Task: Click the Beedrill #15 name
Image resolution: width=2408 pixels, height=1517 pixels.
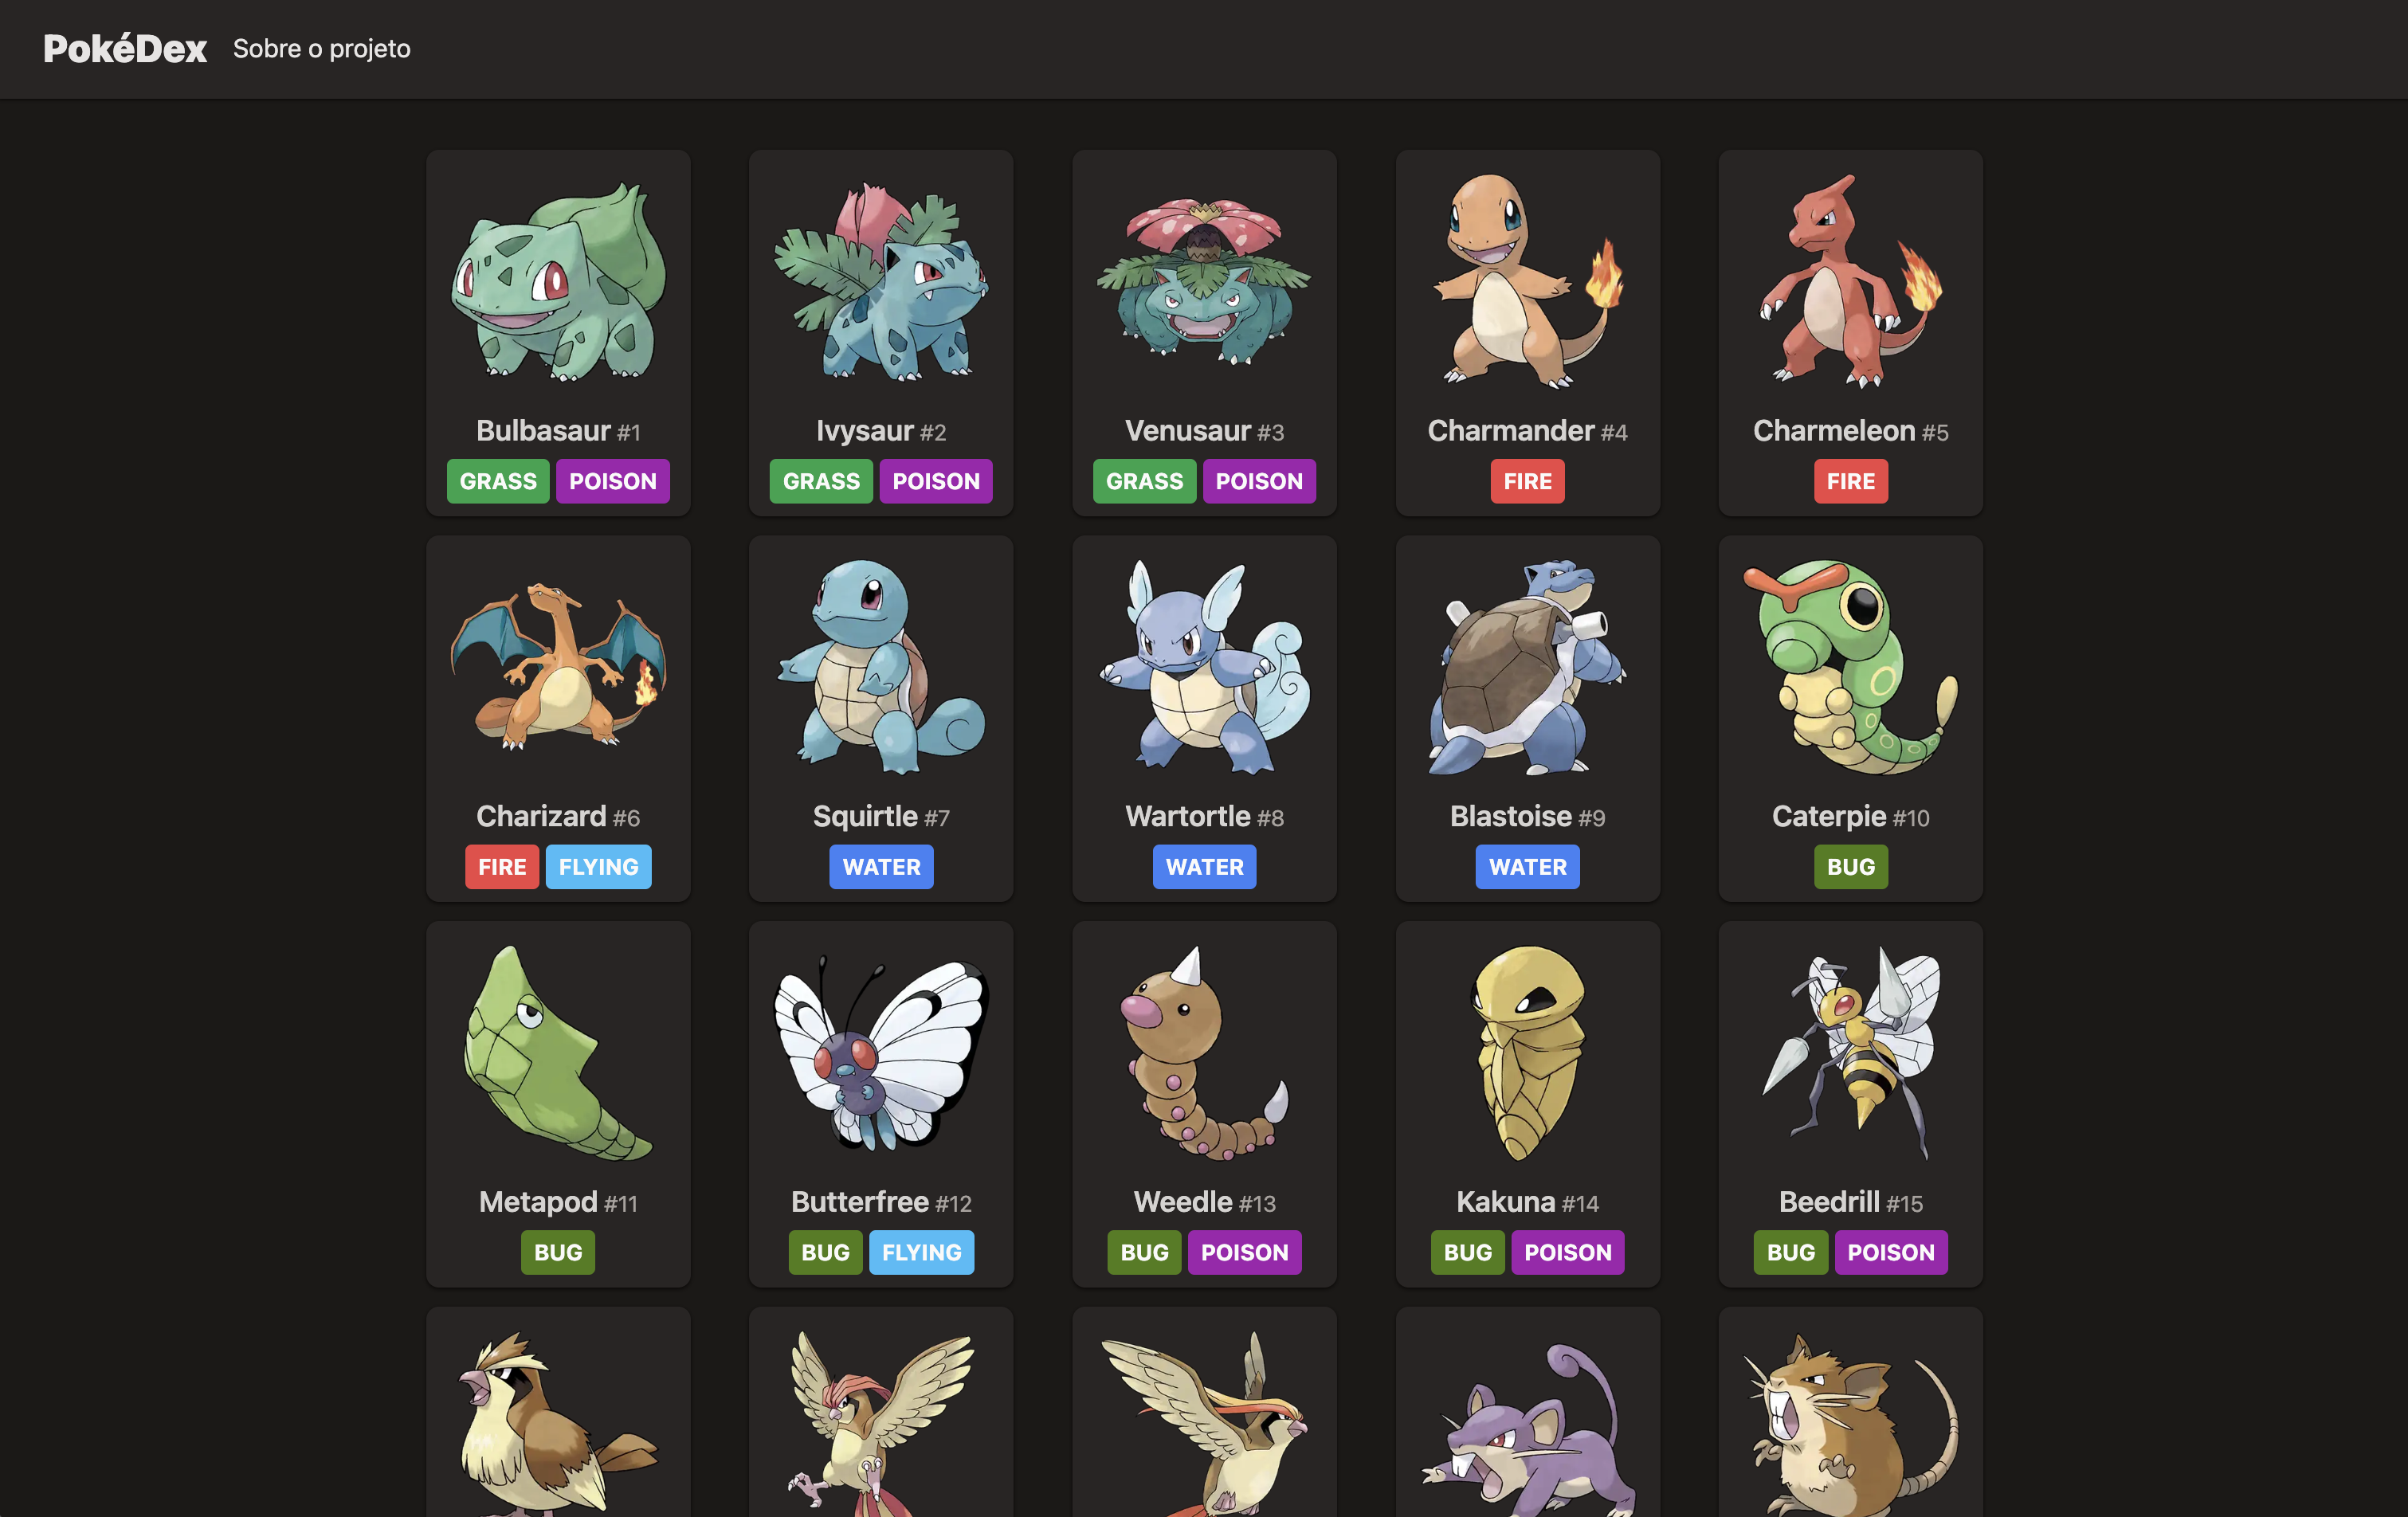Action: tap(1851, 1202)
